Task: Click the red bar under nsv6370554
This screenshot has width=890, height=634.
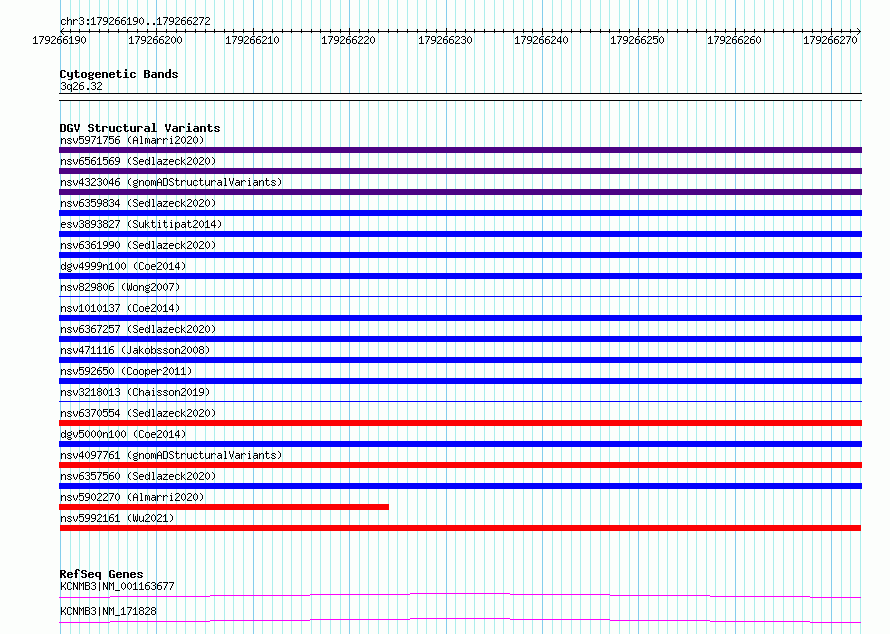Action: coord(460,423)
